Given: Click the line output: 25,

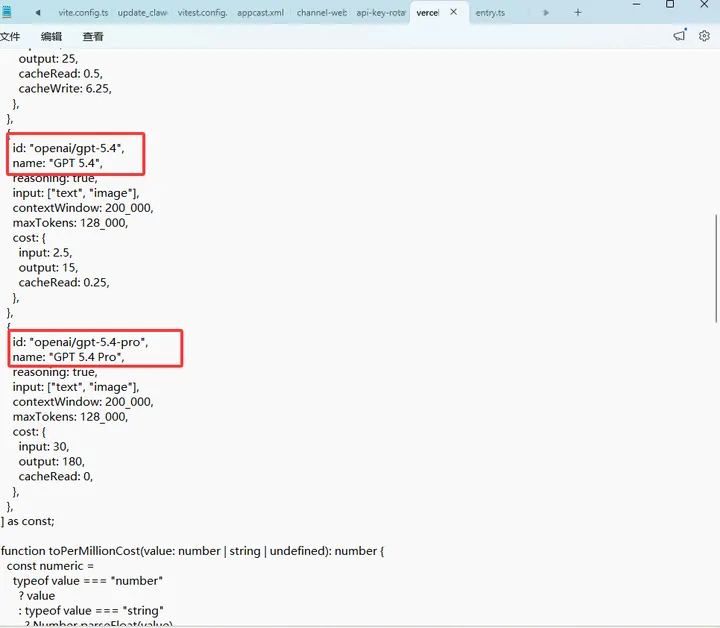Looking at the screenshot, I should (x=48, y=59).
